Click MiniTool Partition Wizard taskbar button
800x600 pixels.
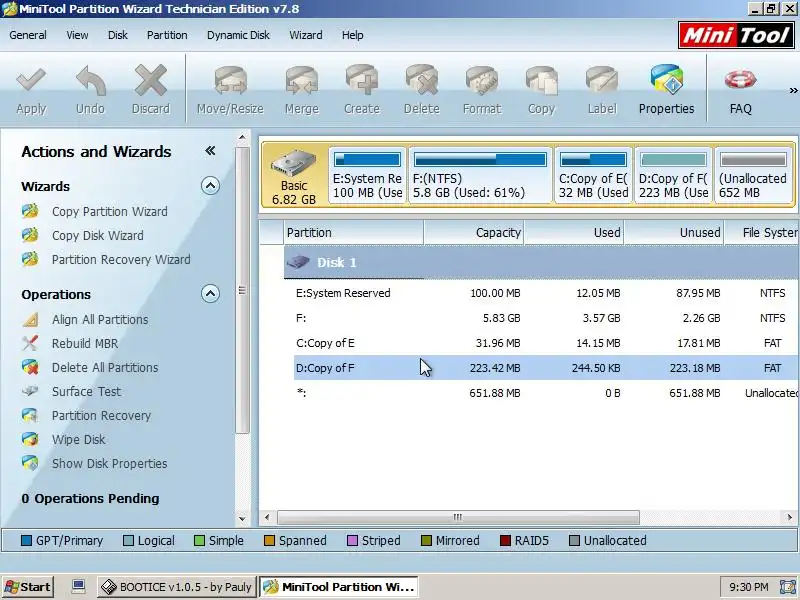(x=339, y=587)
